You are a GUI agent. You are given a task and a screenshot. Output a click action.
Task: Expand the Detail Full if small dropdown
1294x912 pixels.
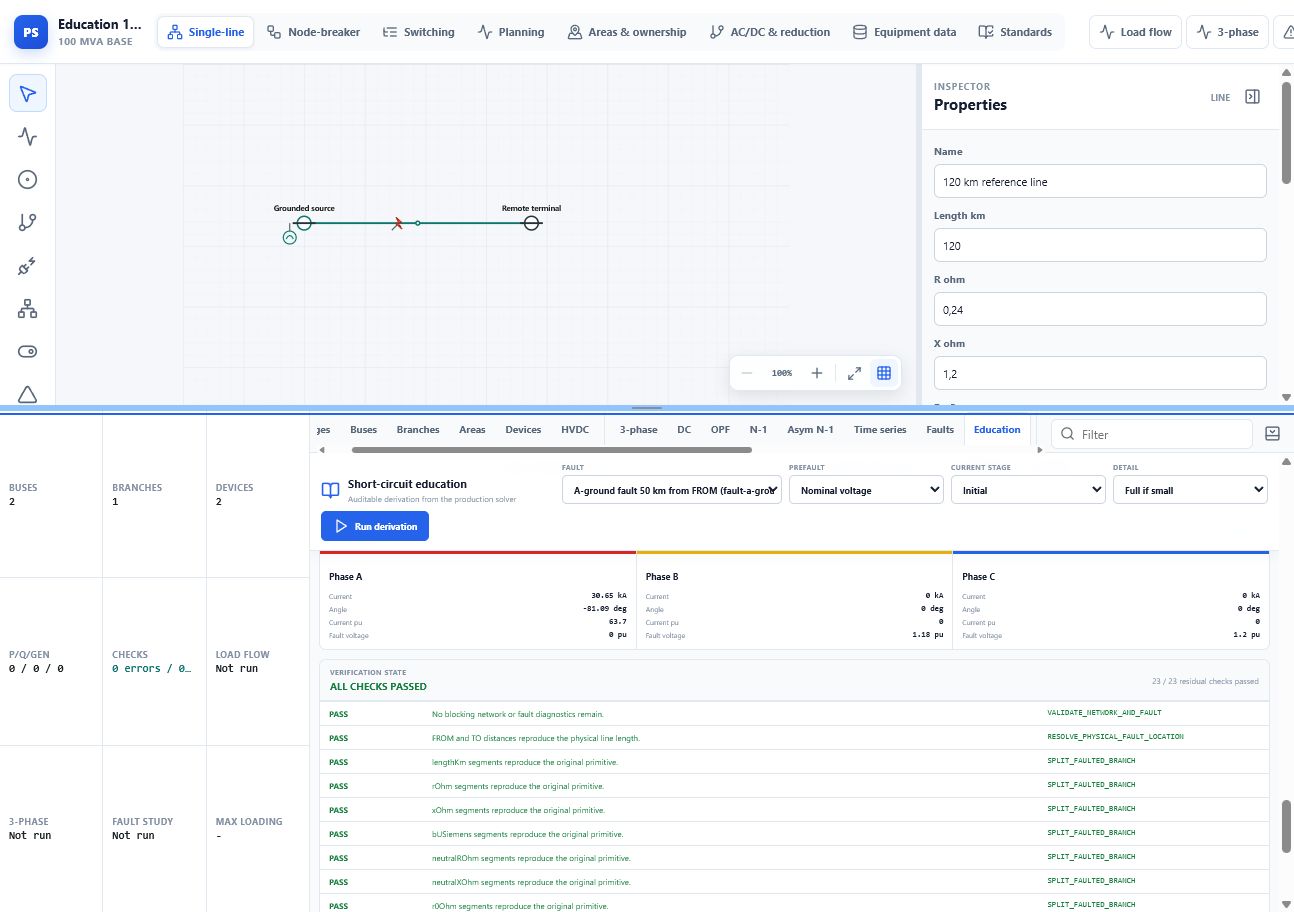(x=1190, y=490)
